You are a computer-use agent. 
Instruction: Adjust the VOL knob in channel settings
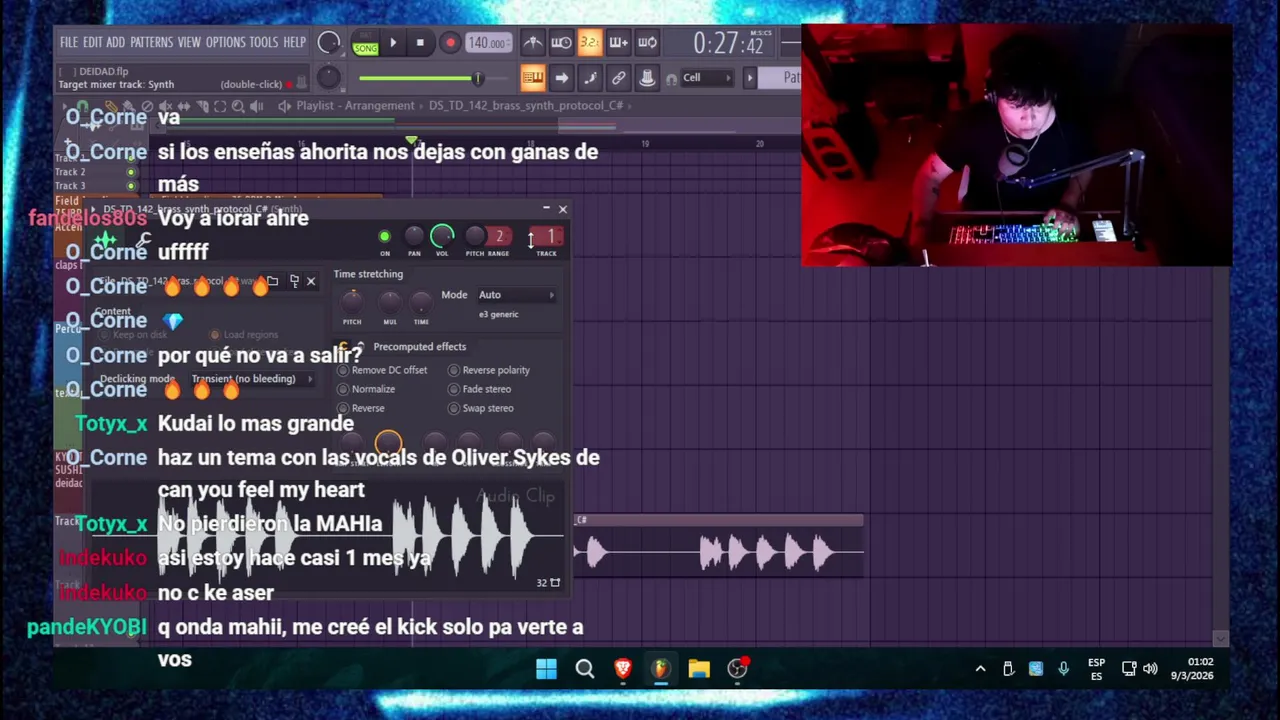tap(442, 236)
